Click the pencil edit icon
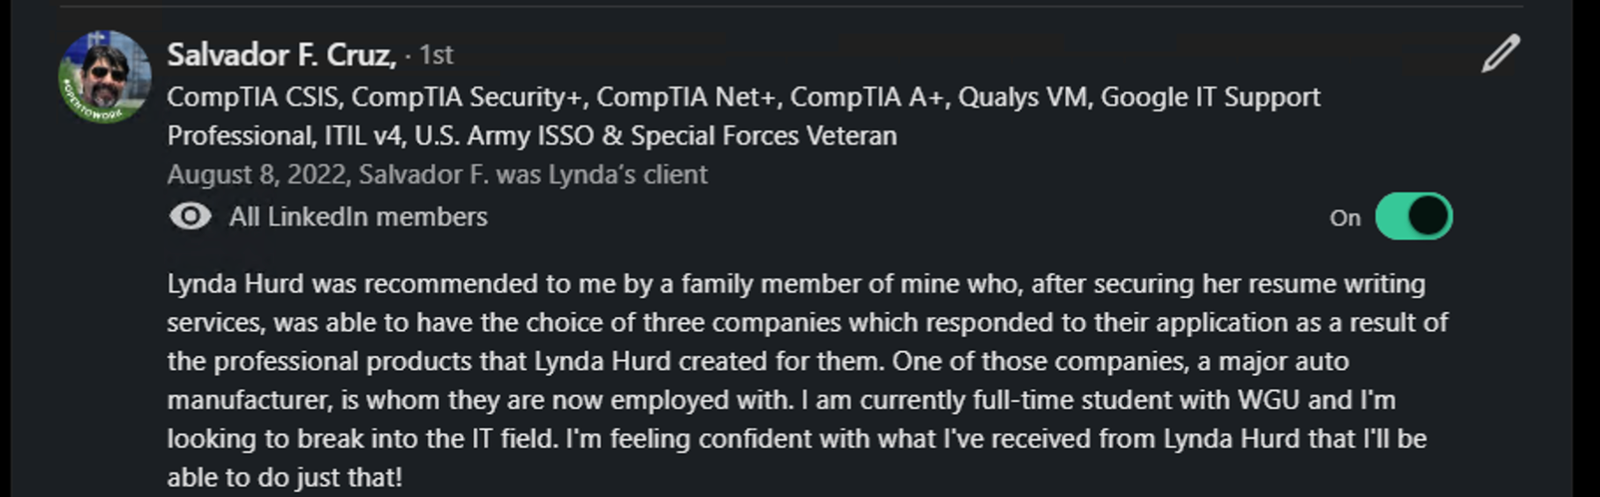 (1500, 54)
